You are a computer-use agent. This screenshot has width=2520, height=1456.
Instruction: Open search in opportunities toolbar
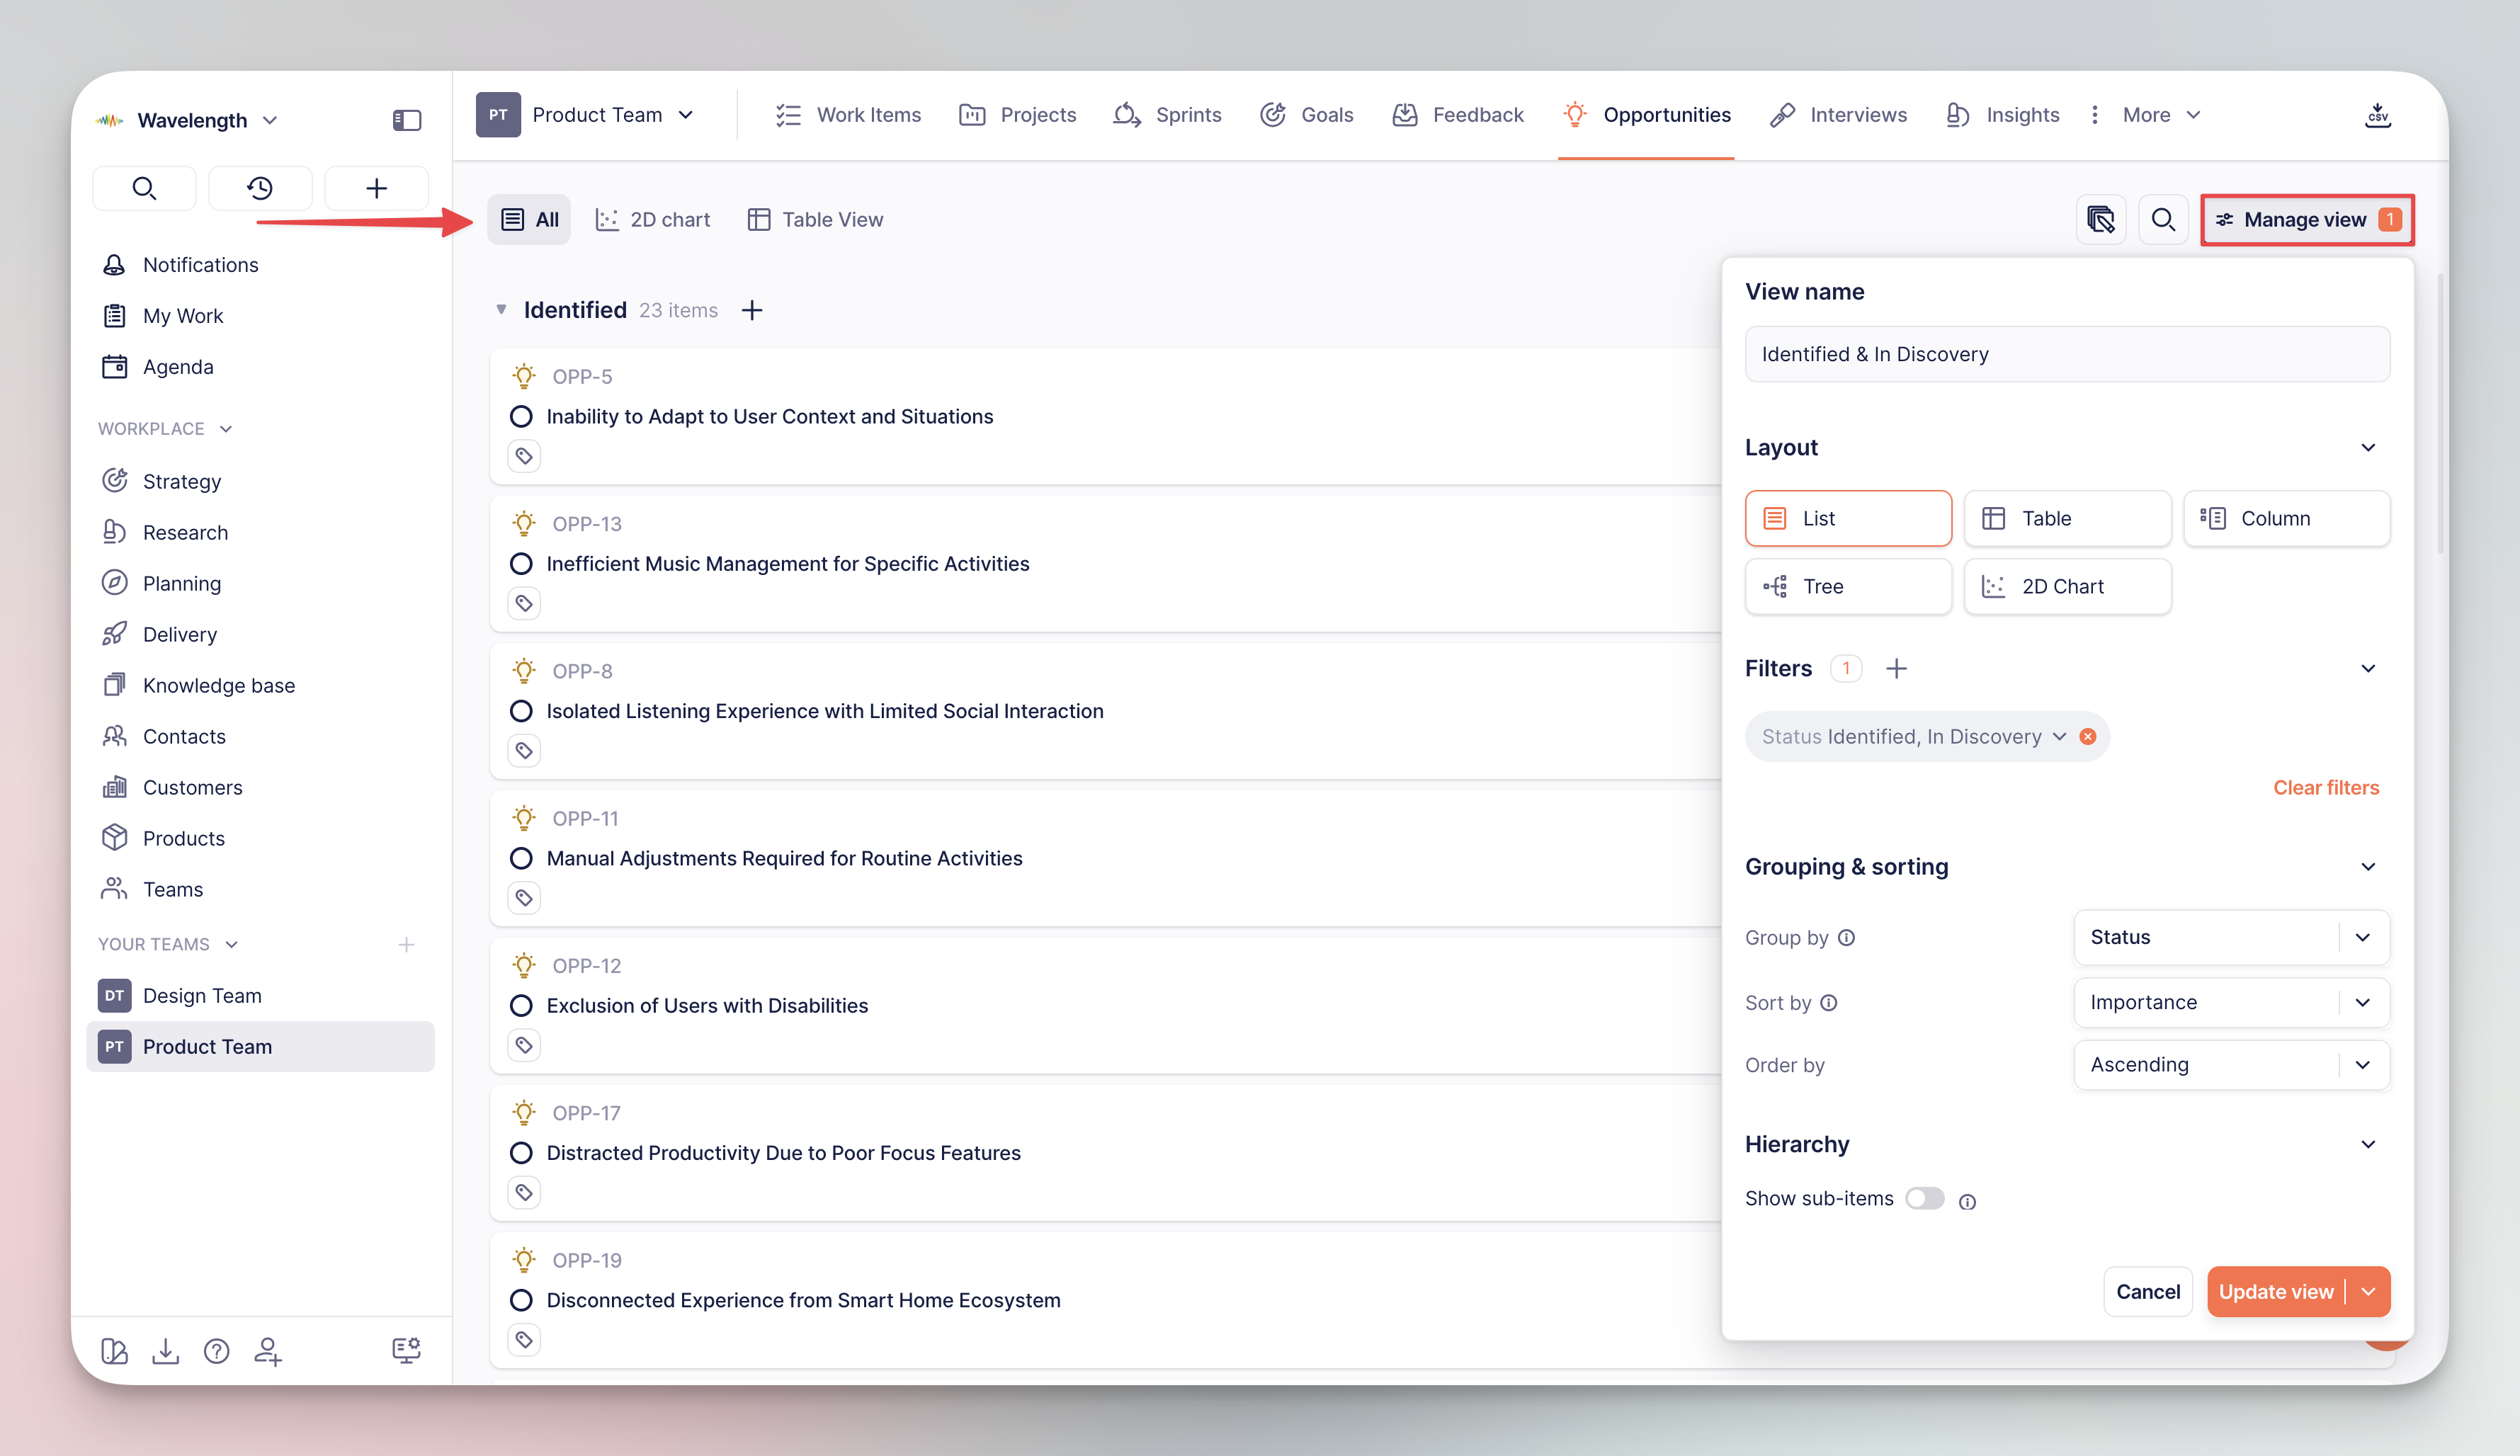pyautogui.click(x=2163, y=219)
